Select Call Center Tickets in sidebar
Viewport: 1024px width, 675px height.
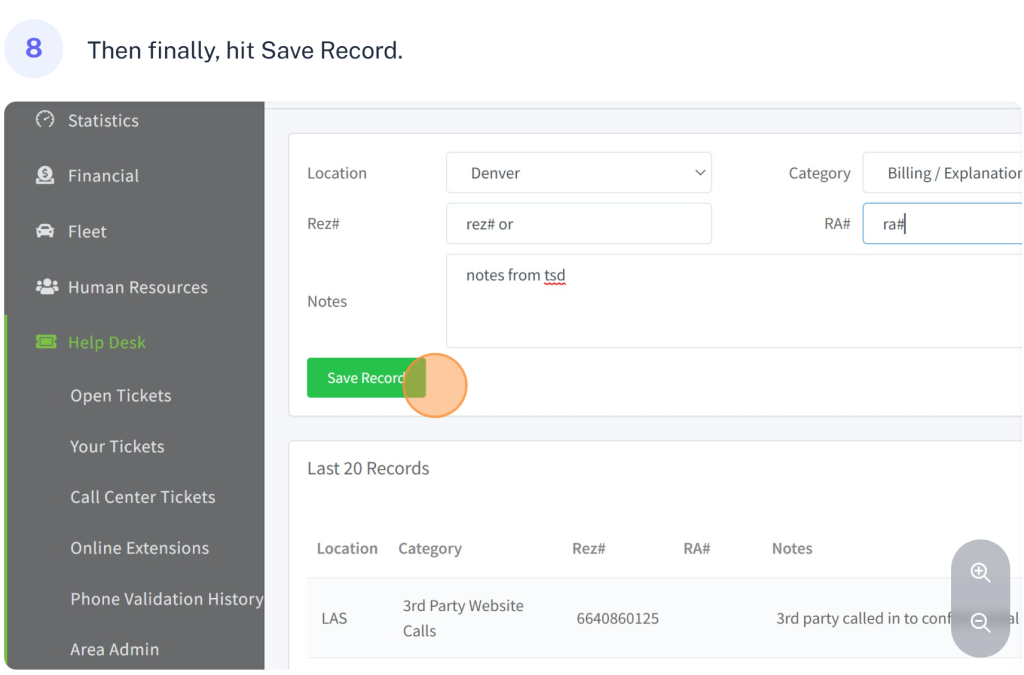point(142,497)
